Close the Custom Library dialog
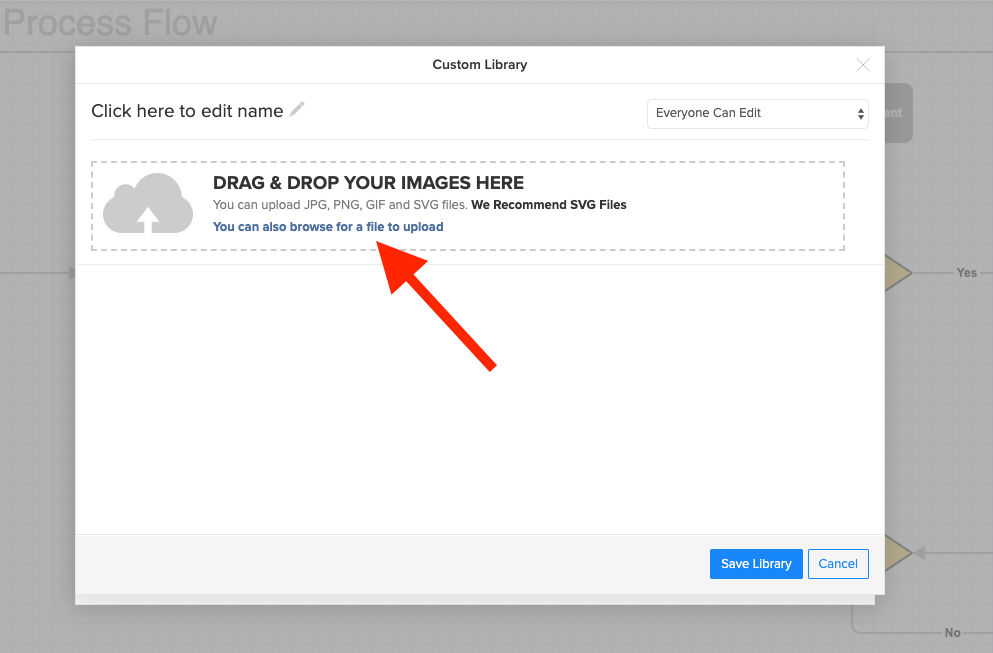The image size is (993, 653). [x=863, y=65]
